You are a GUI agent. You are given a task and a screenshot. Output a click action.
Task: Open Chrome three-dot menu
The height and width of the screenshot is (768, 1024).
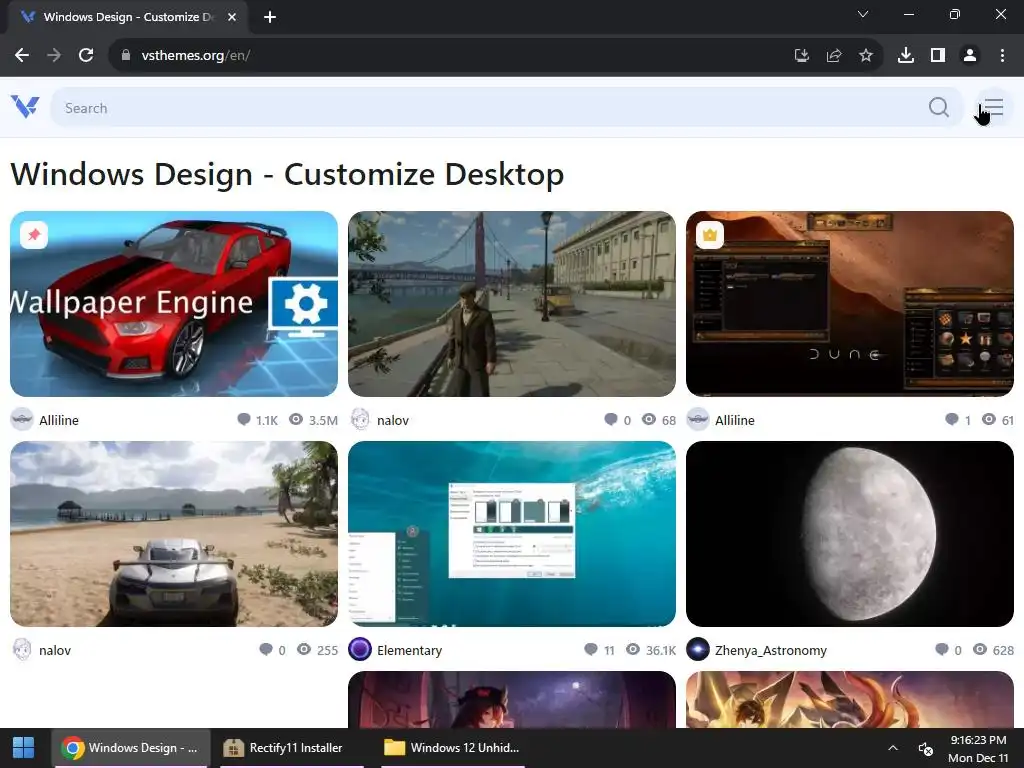pos(1002,56)
